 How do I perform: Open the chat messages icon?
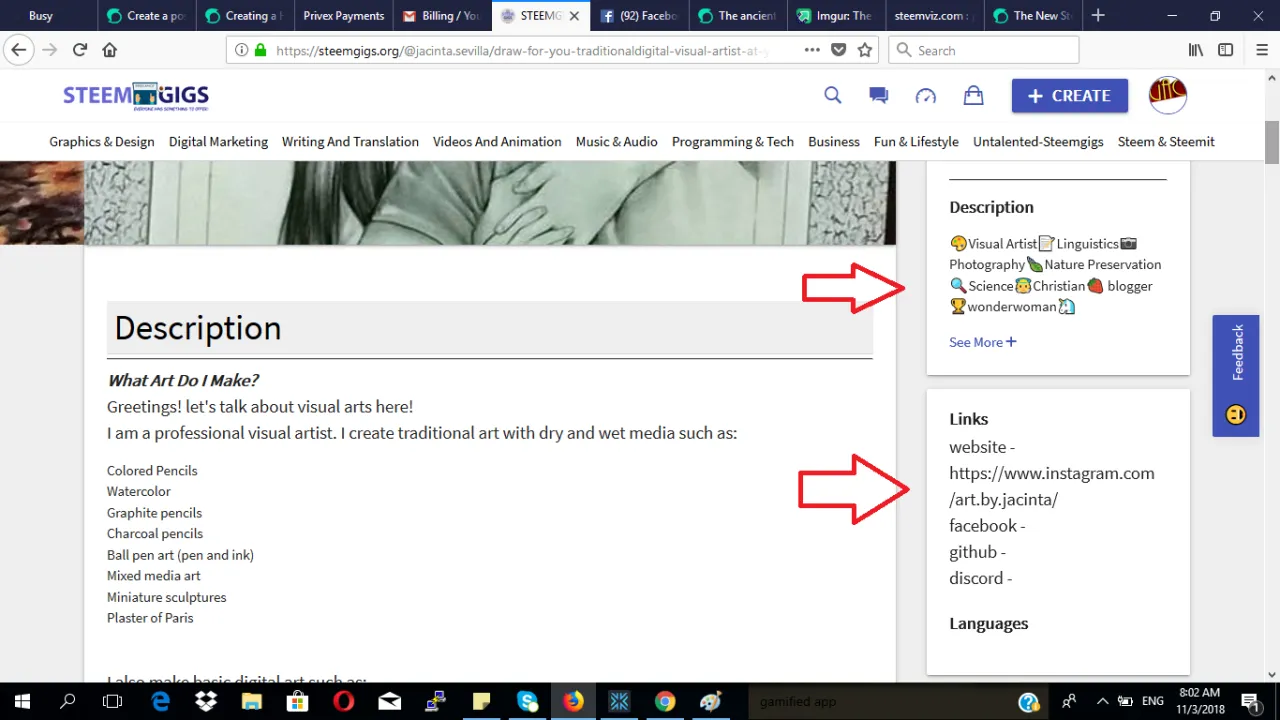click(x=879, y=96)
